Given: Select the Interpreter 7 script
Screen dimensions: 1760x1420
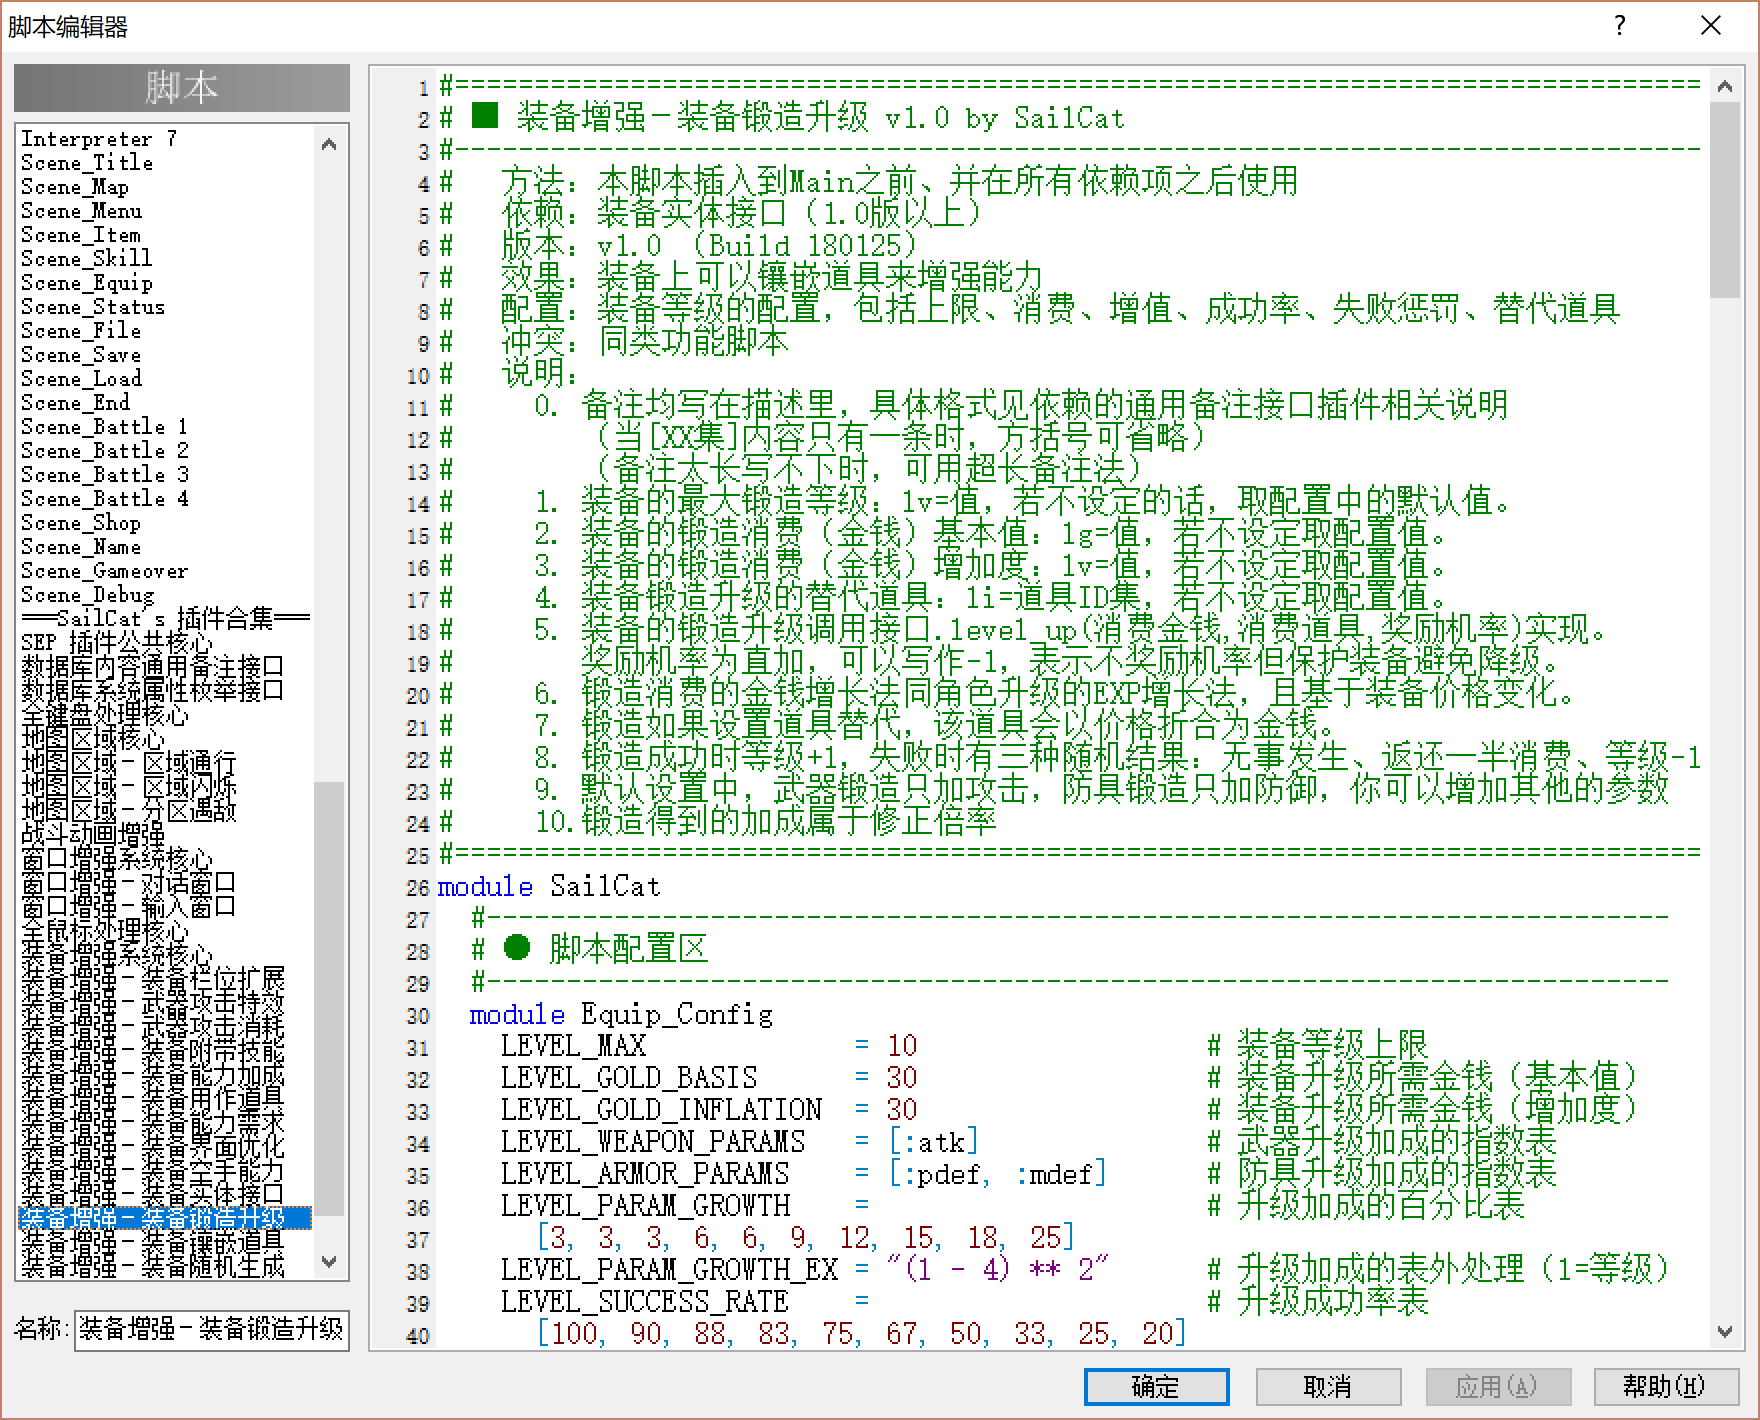Looking at the screenshot, I should tap(99, 139).
